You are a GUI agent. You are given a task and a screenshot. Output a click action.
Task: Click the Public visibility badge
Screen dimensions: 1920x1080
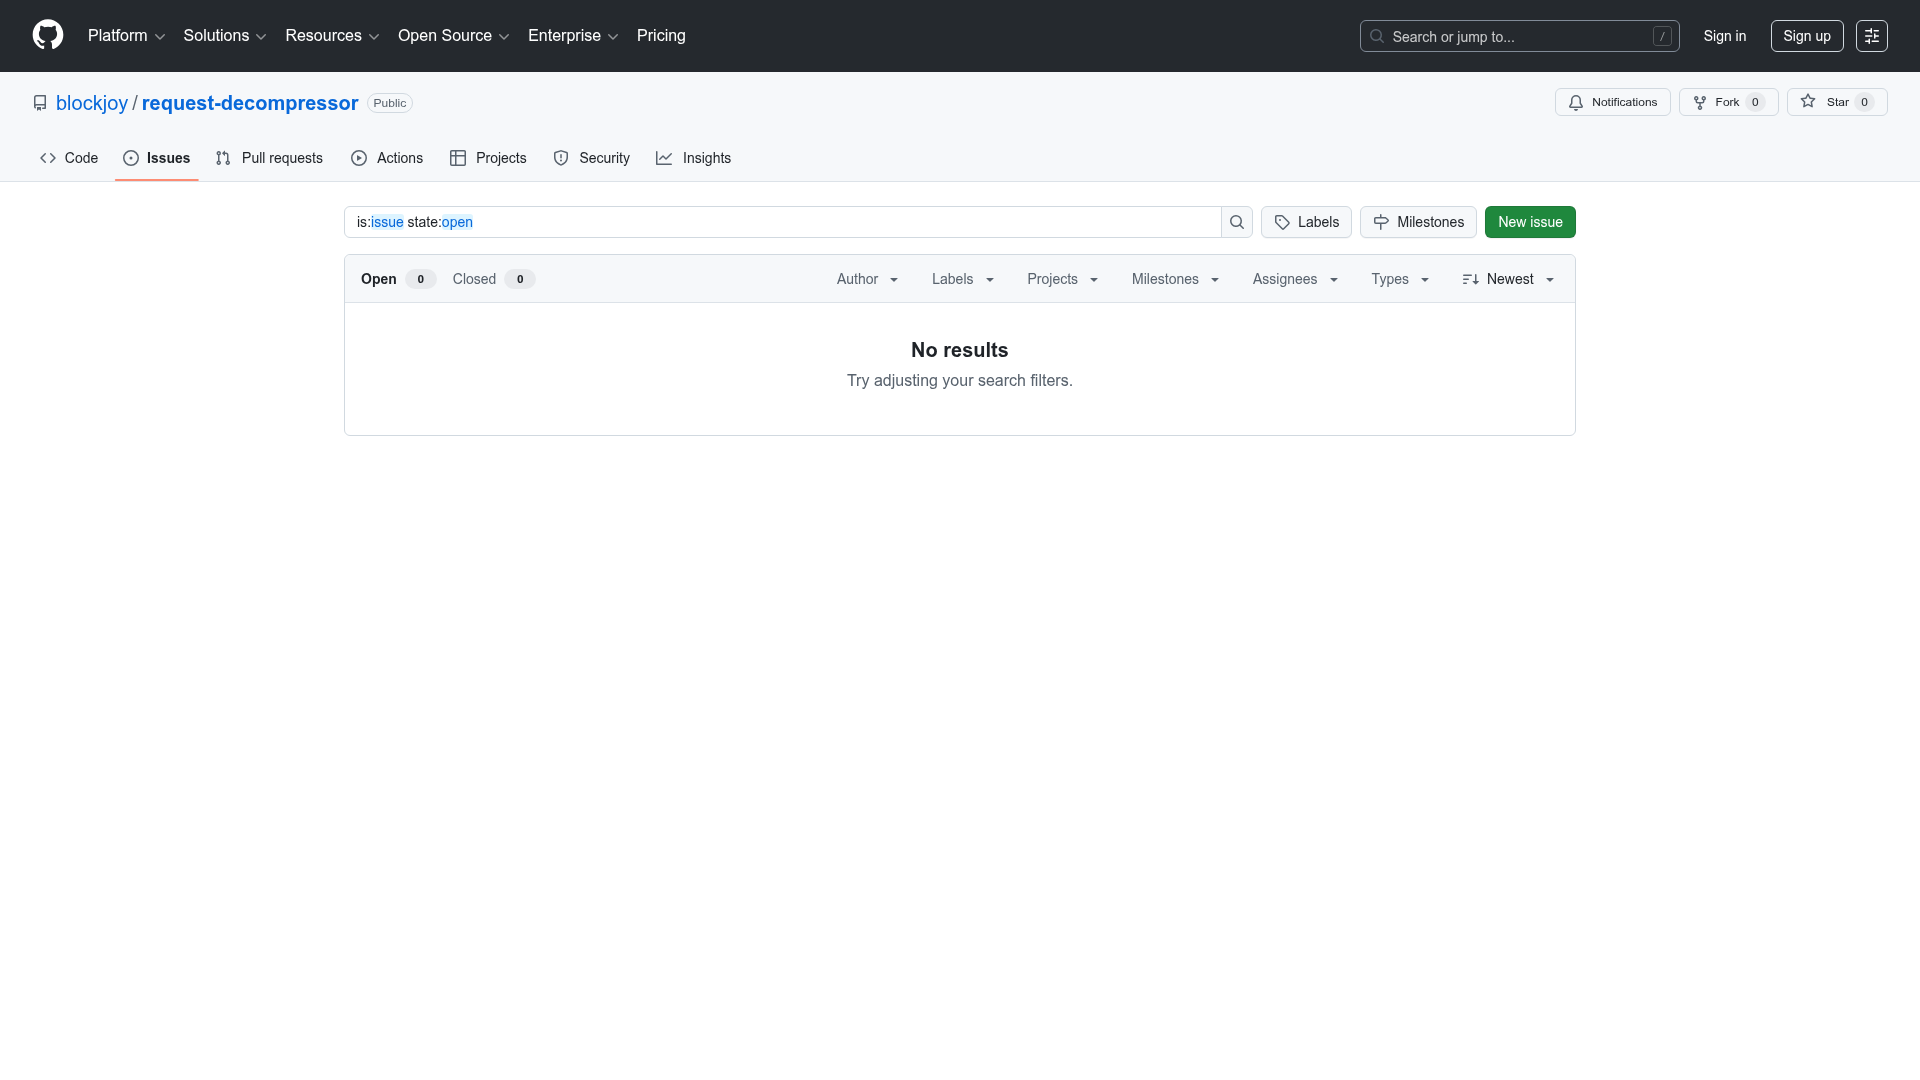pos(390,103)
